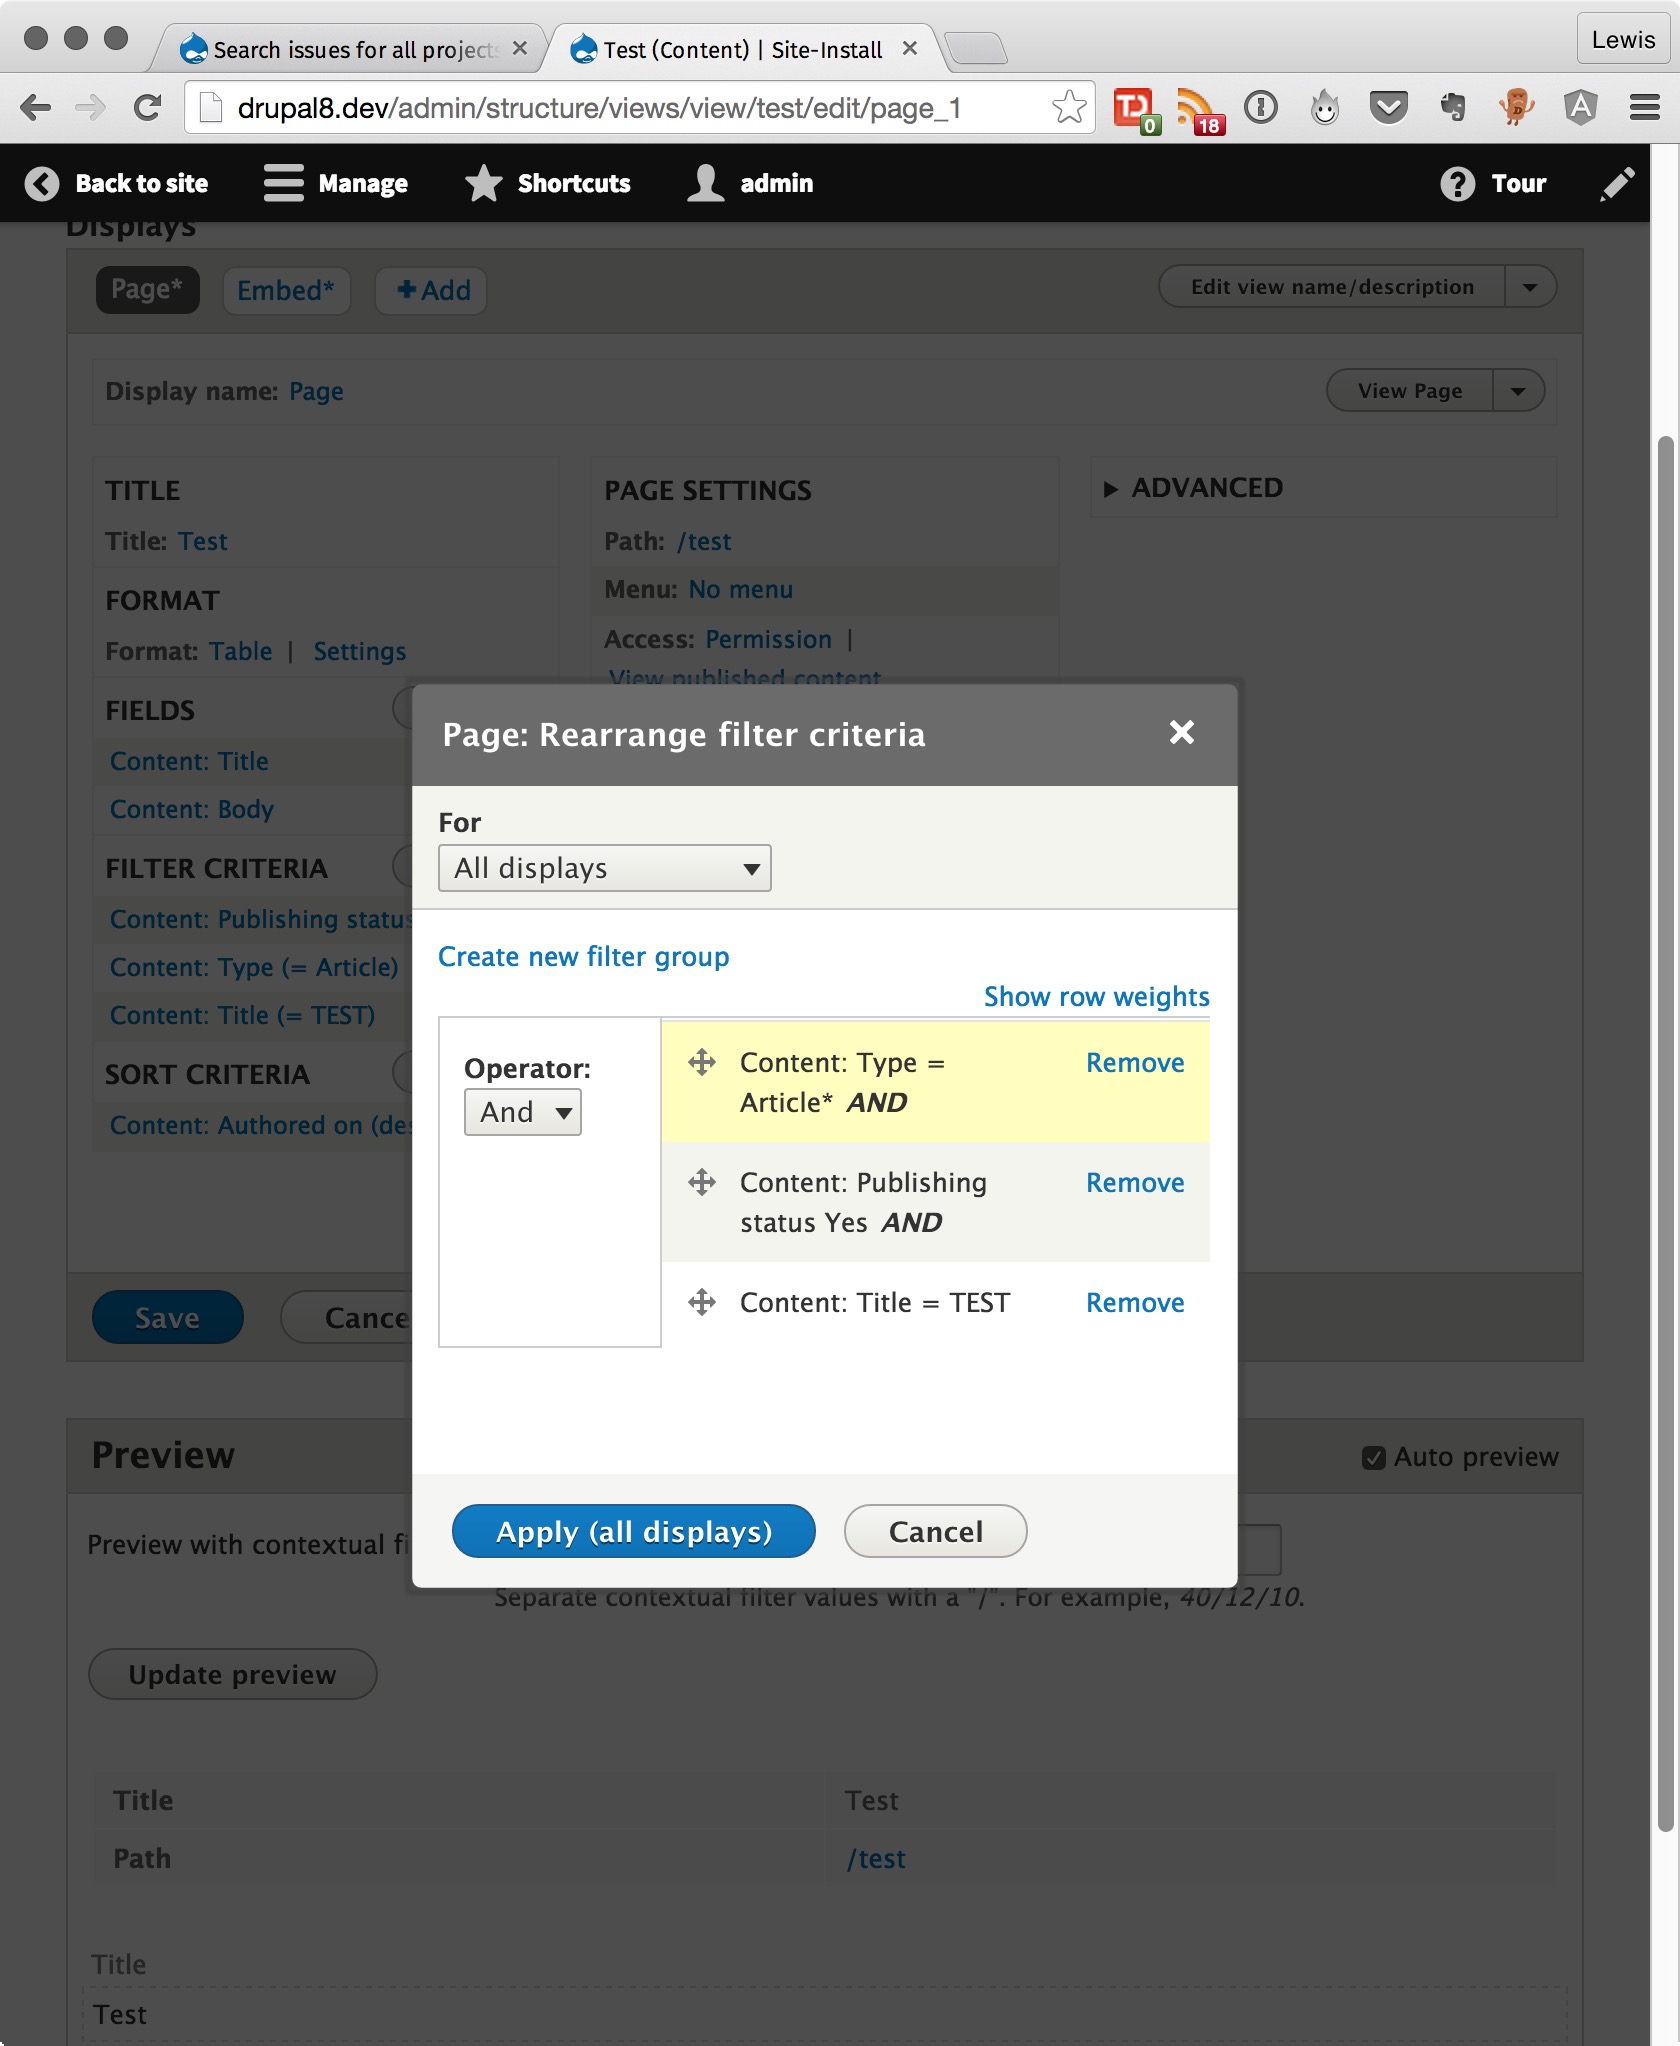1680x2046 pixels.
Task: Open the Create new filter group link
Action: (x=583, y=957)
